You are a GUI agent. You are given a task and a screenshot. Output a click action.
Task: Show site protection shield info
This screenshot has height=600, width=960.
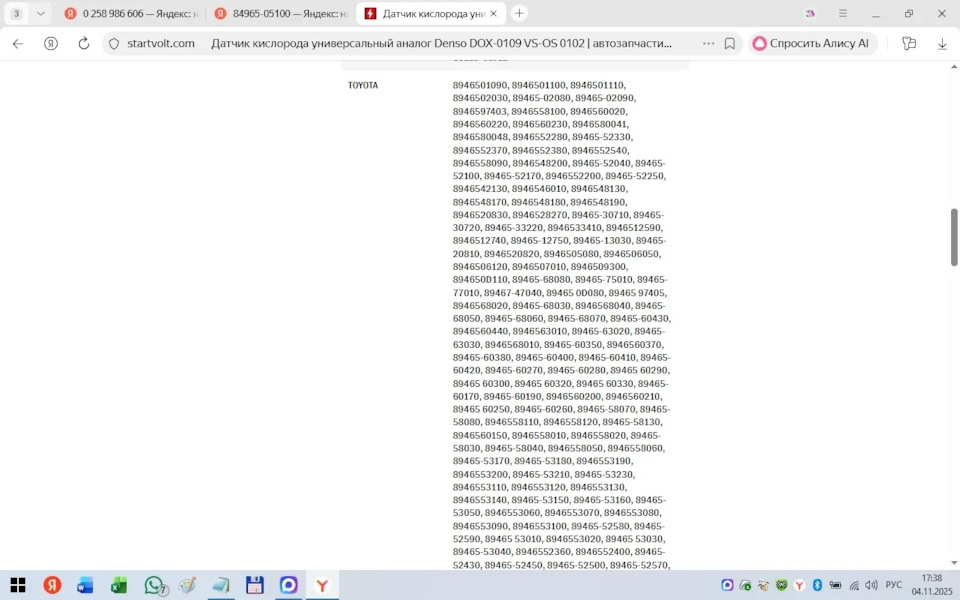114,43
